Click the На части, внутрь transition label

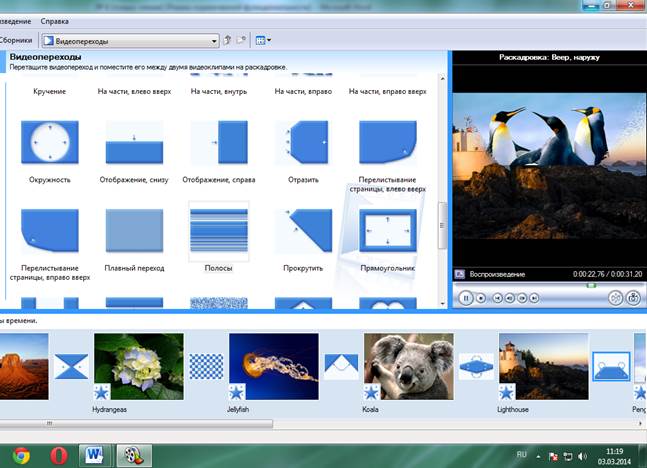[x=219, y=92]
